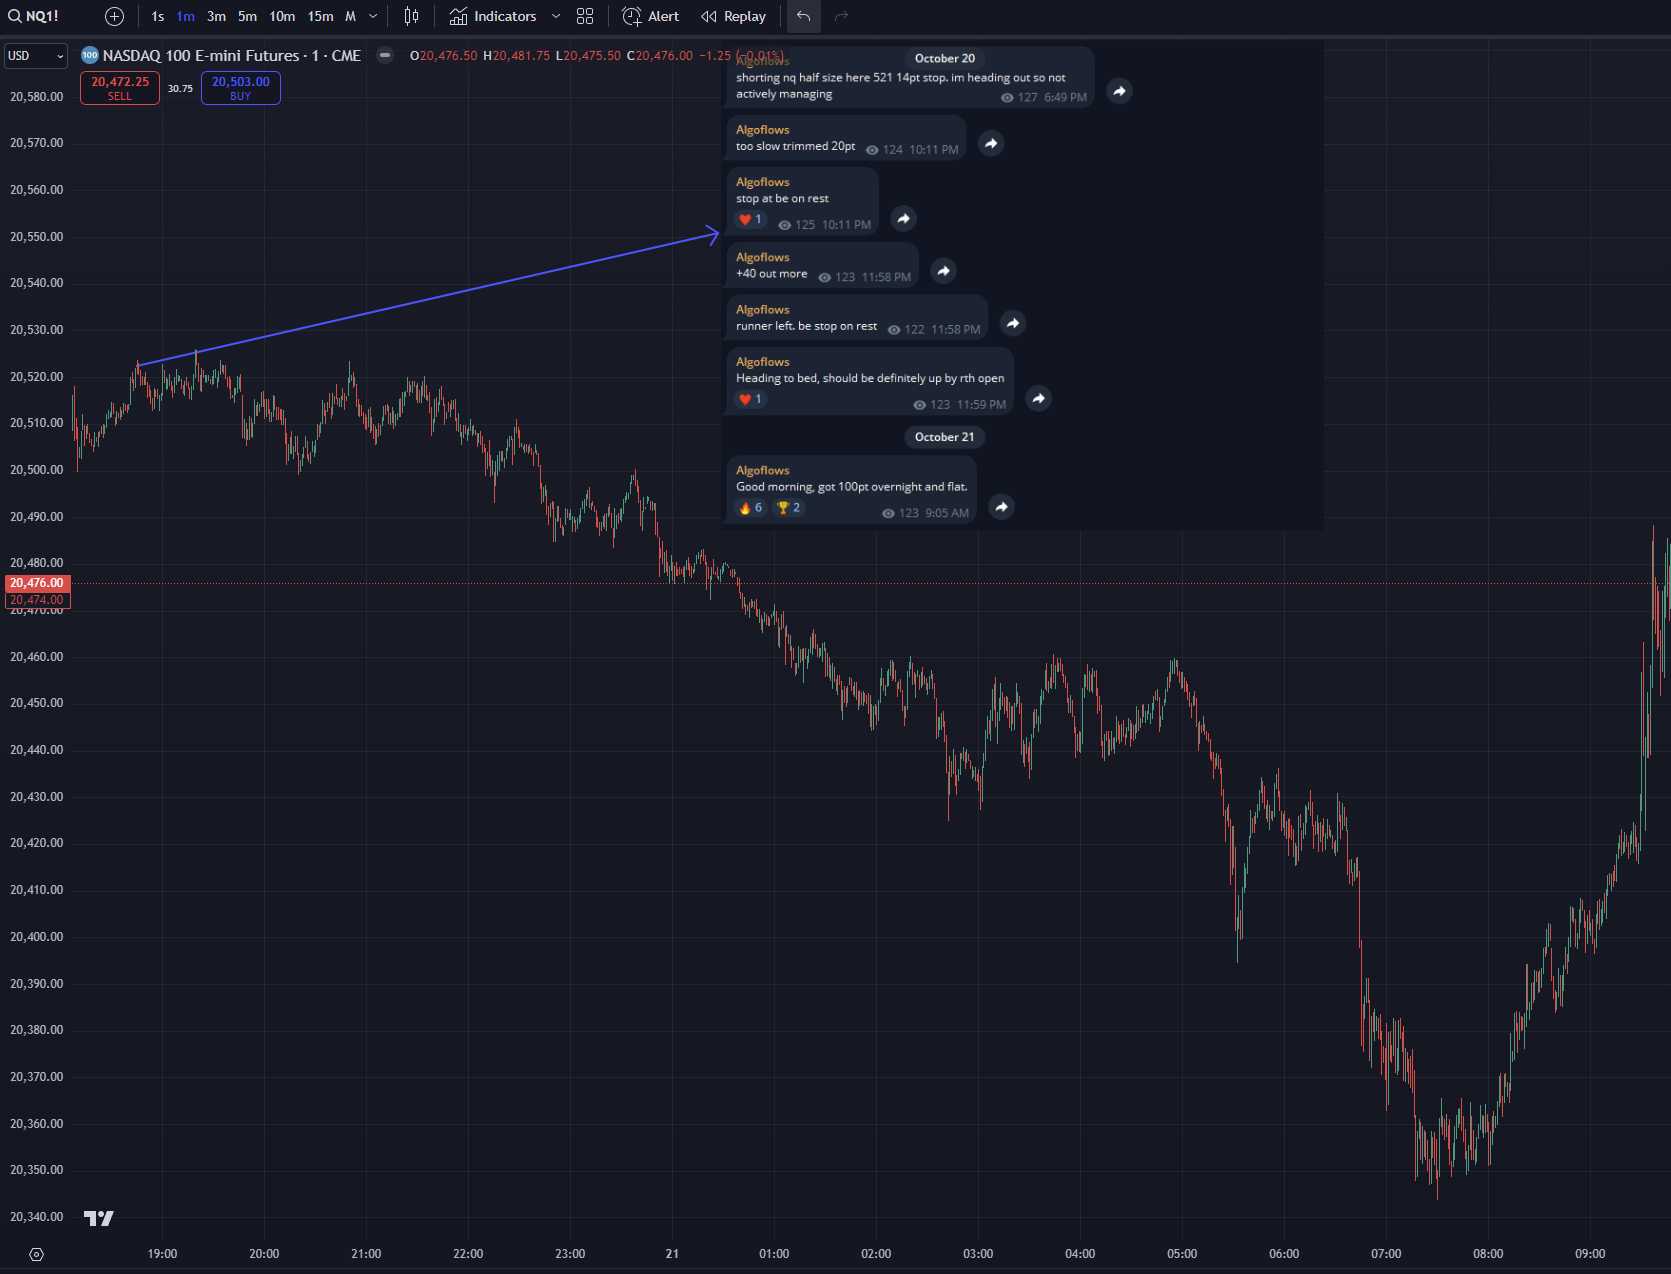Image resolution: width=1671 pixels, height=1274 pixels.
Task: Click the BUY 20,503.00 button
Action: click(241, 88)
